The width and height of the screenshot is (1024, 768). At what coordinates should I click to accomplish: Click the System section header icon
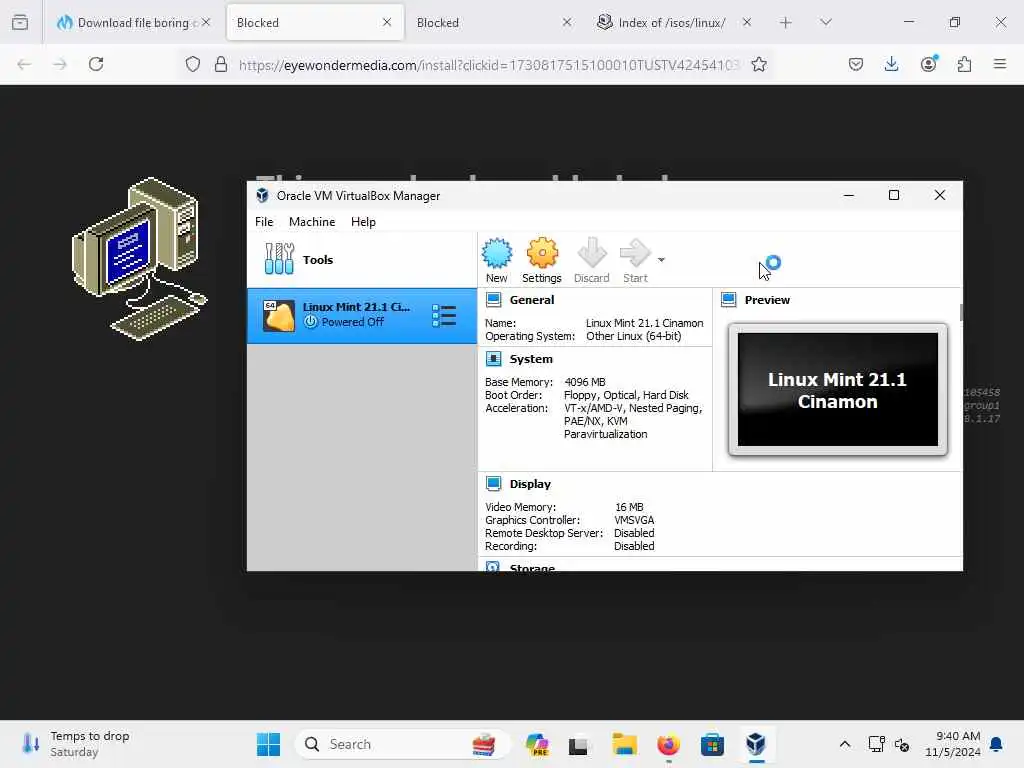click(x=494, y=359)
